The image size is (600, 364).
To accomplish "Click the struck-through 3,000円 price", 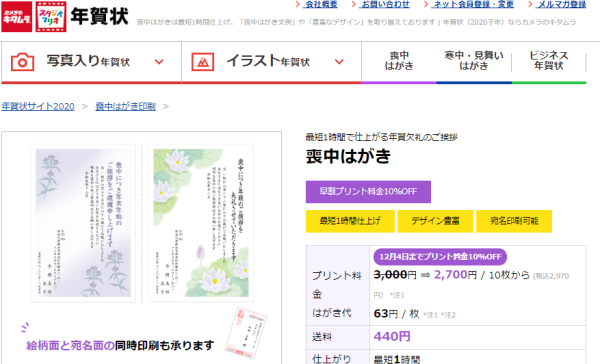I will 395,275.
